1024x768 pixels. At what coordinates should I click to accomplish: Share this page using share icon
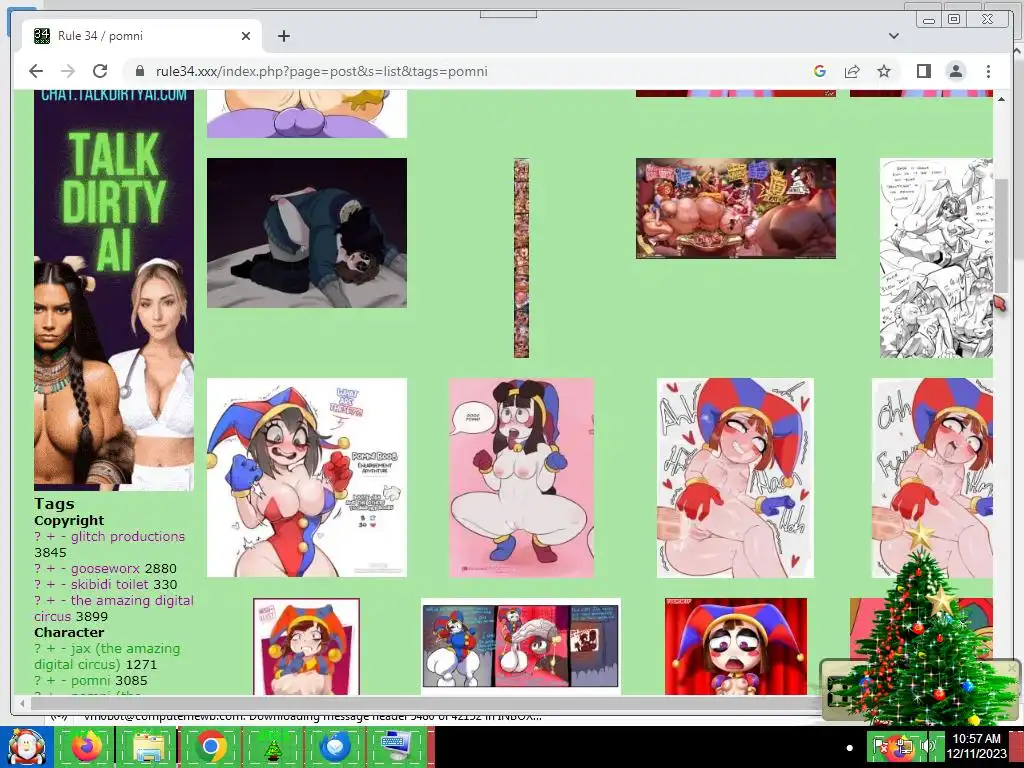point(852,71)
